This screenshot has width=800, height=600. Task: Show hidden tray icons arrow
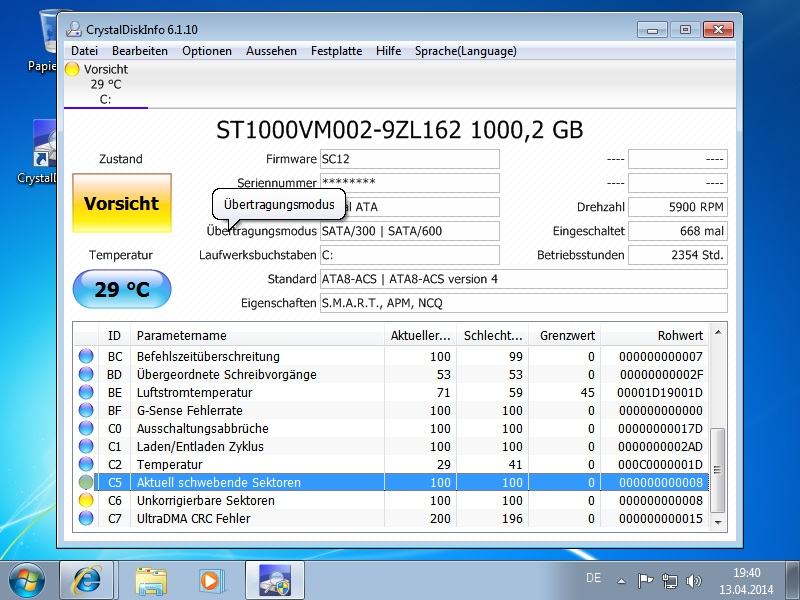point(621,581)
